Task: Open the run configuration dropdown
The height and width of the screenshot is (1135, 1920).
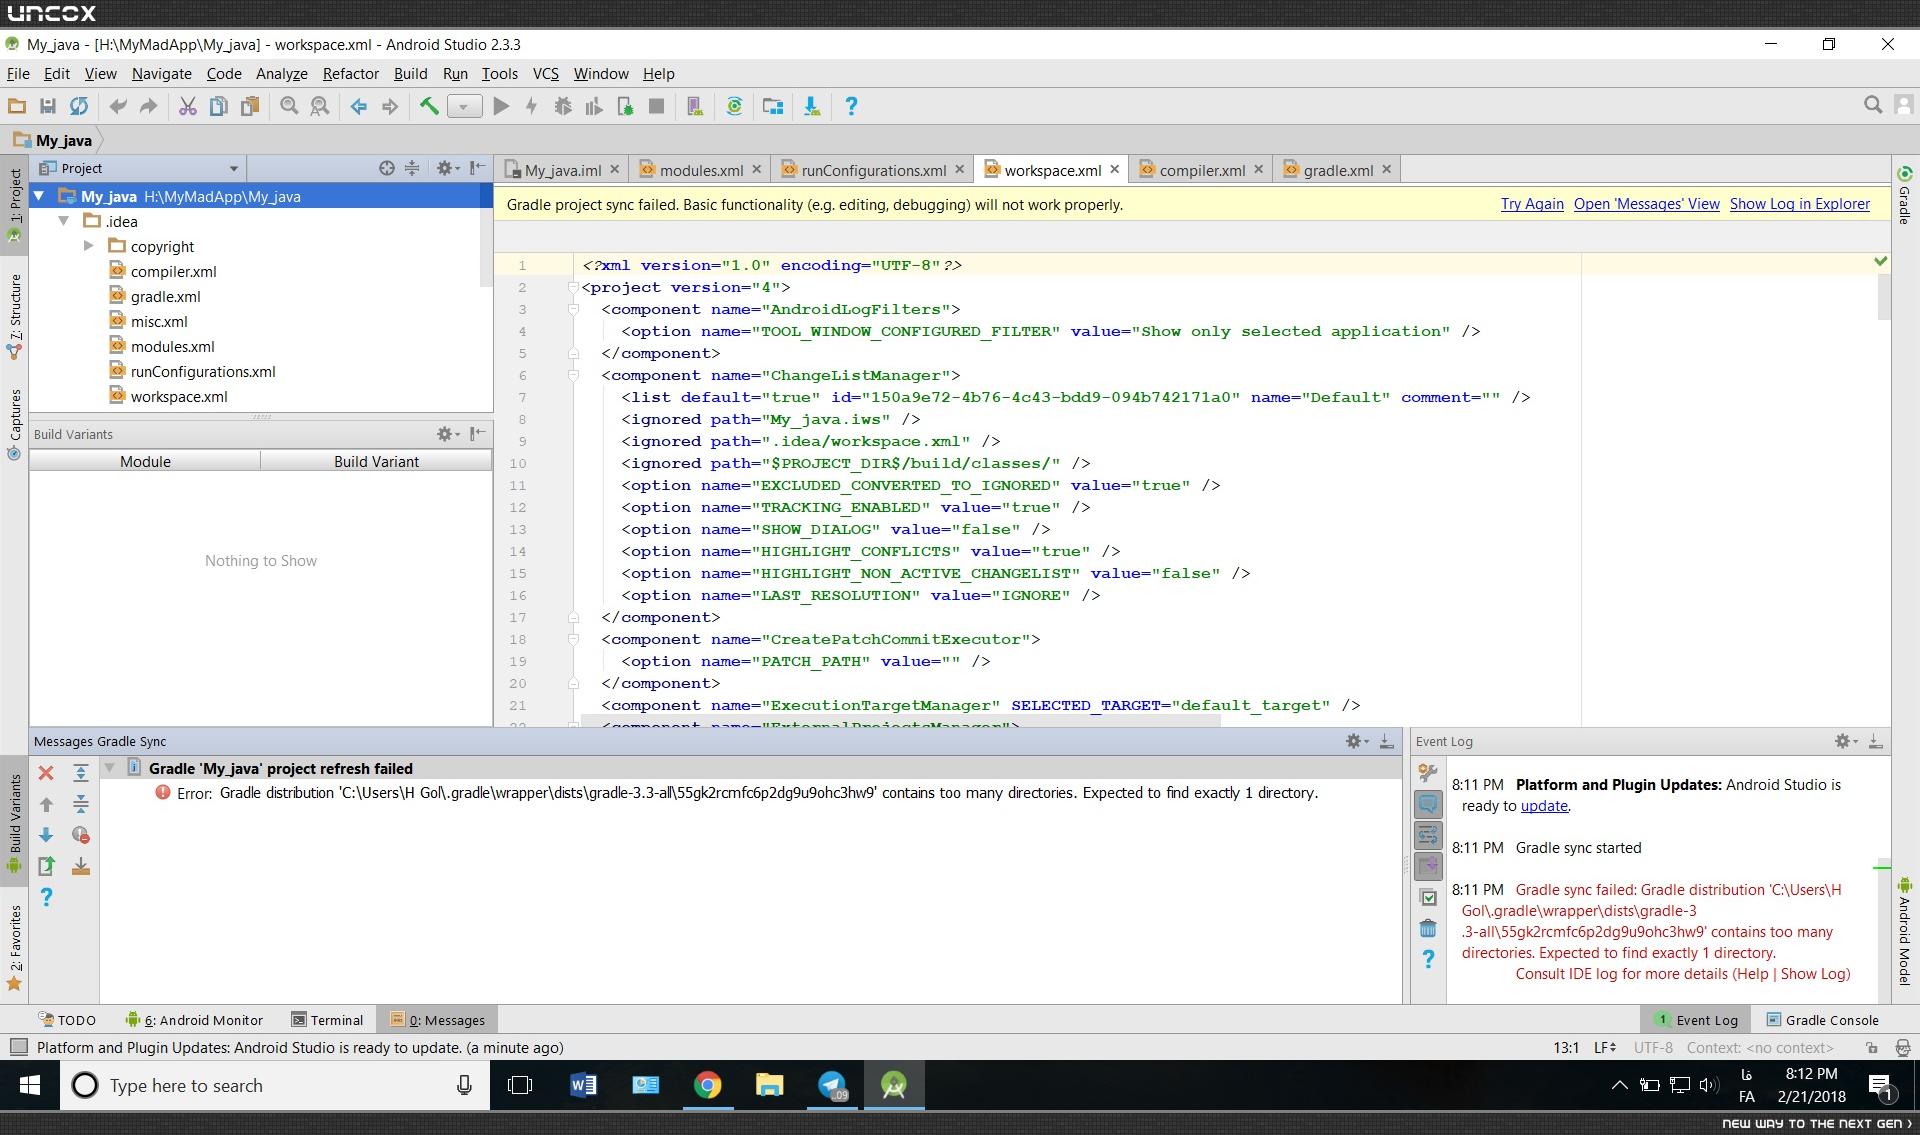Action: (464, 106)
